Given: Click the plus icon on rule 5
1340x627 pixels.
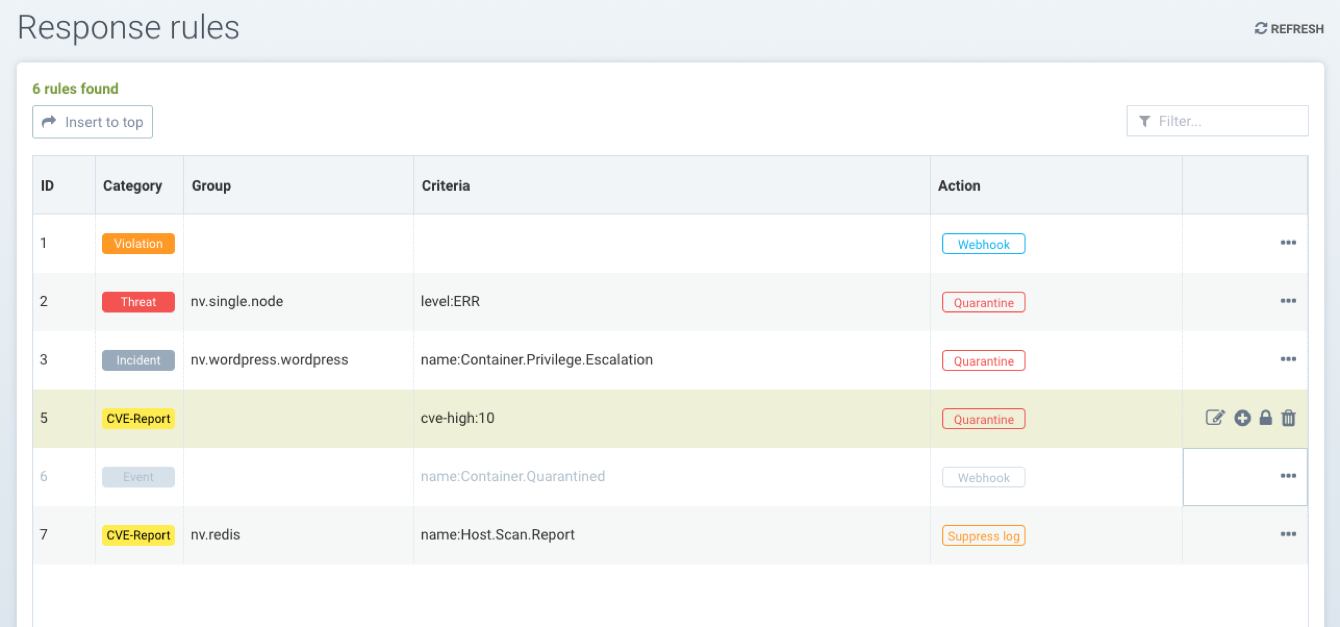Looking at the screenshot, I should [1242, 418].
